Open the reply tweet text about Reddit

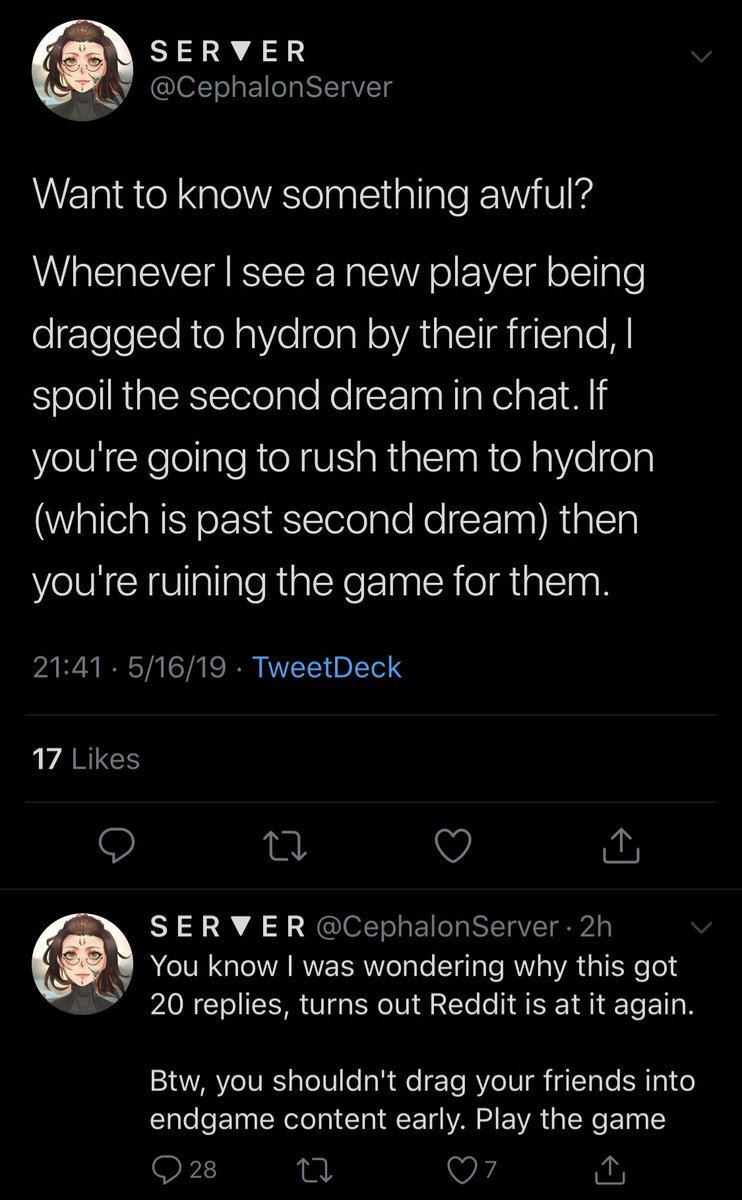[422, 1043]
